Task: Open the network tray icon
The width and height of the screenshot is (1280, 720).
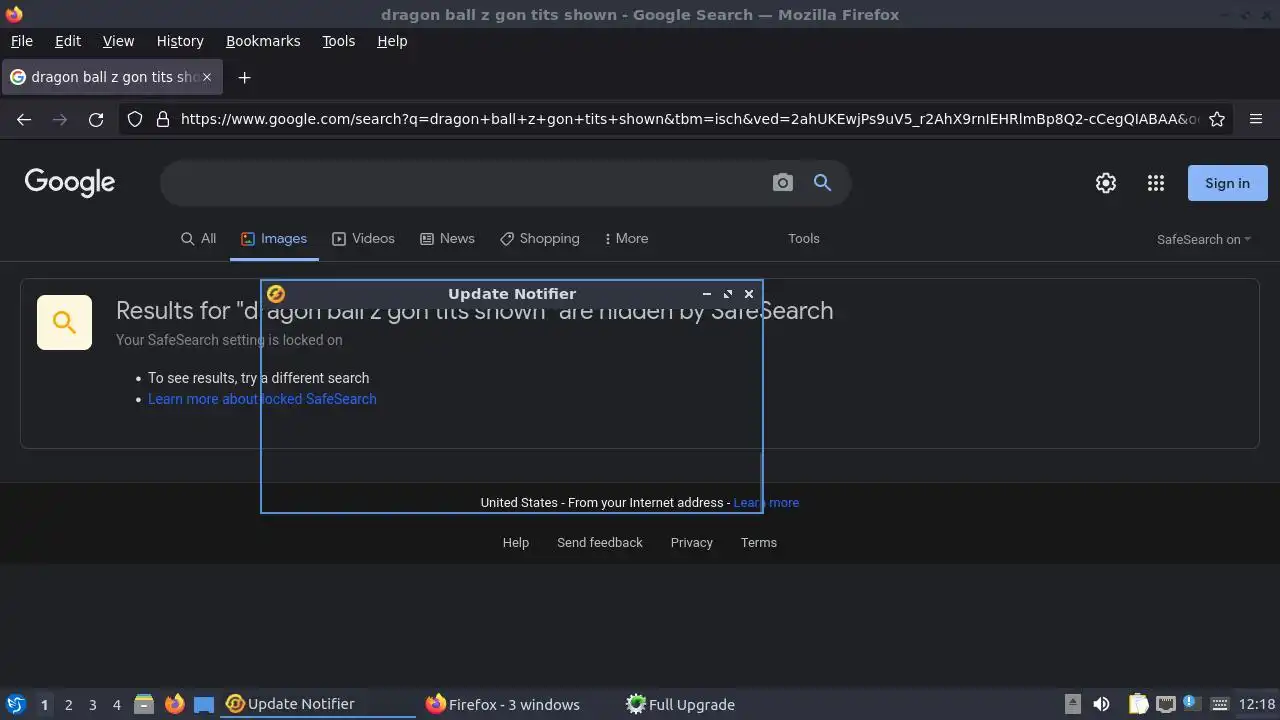Action: coord(1165,704)
